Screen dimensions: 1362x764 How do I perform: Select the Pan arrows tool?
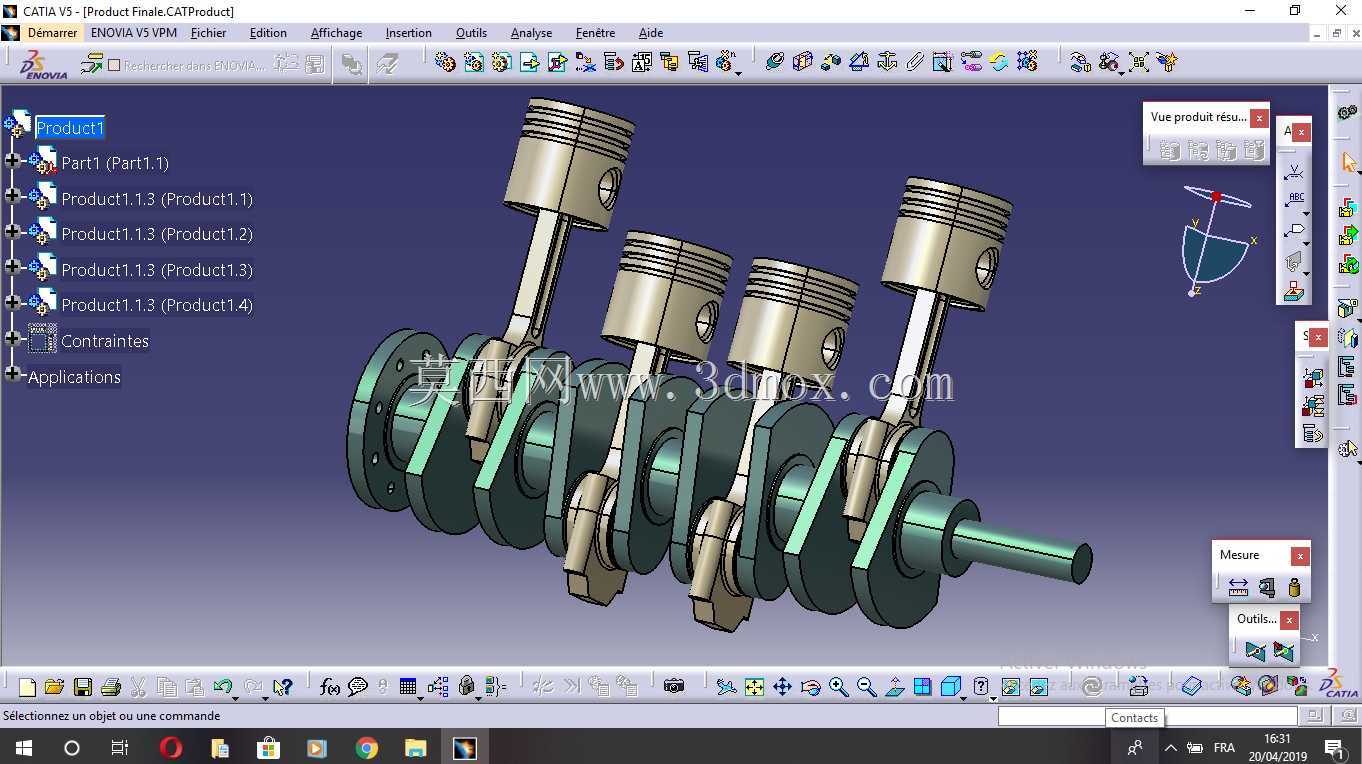point(783,687)
